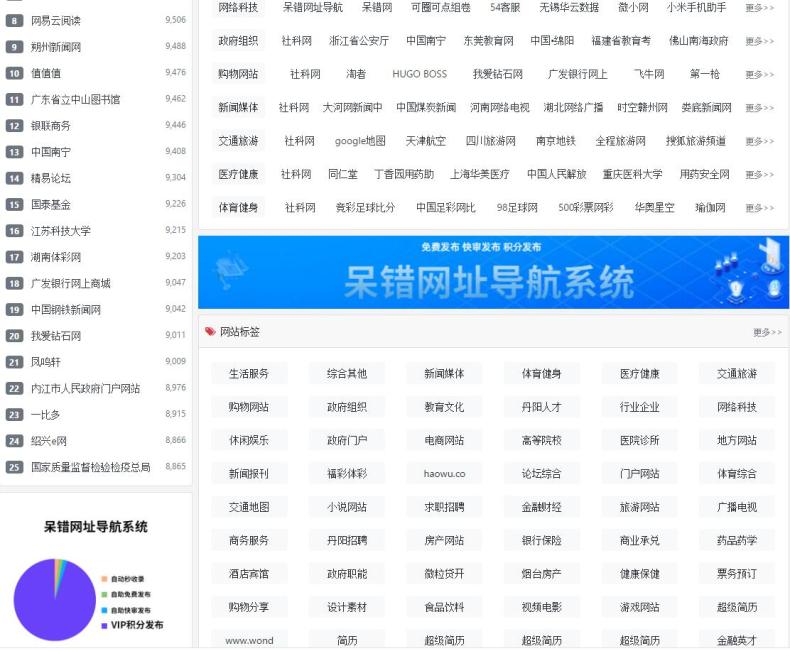Open 湖南体彩网 in the ranking list
Image resolution: width=790 pixels, height=651 pixels.
[55, 257]
